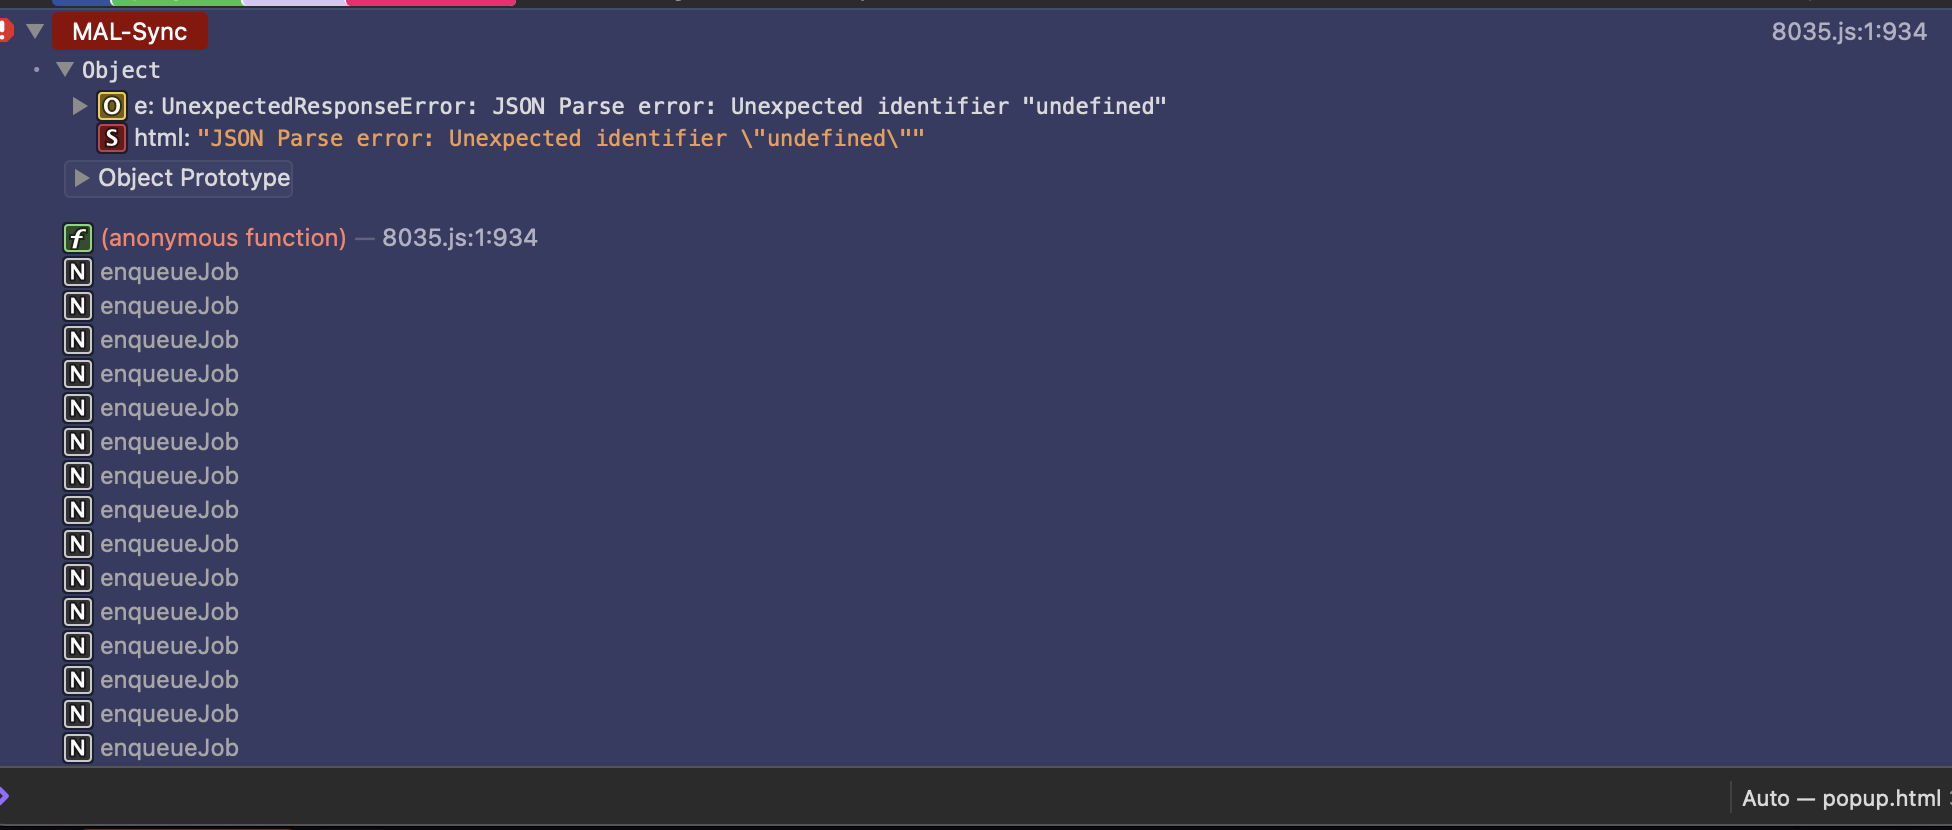The image size is (1952, 830).
Task: Click the green function icon for anonymous function
Action: tap(78, 238)
